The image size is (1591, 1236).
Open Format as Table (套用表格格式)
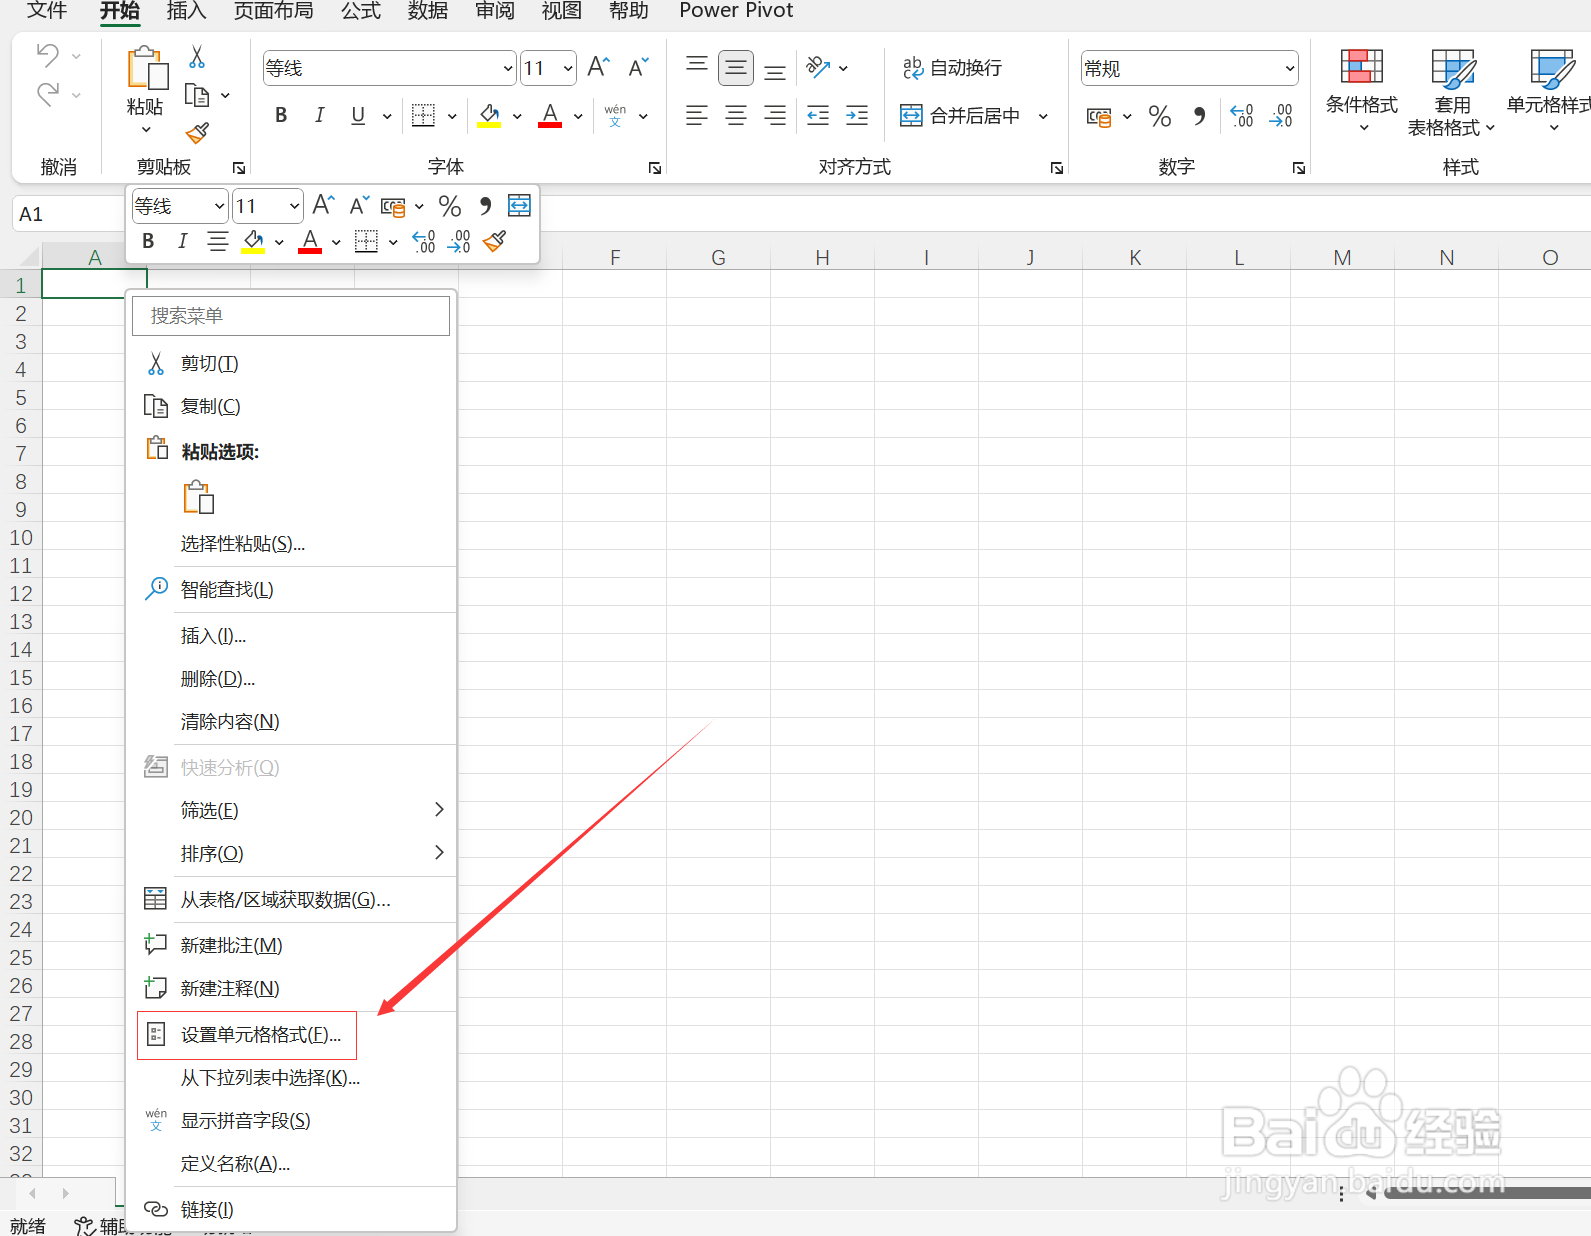tap(1450, 92)
